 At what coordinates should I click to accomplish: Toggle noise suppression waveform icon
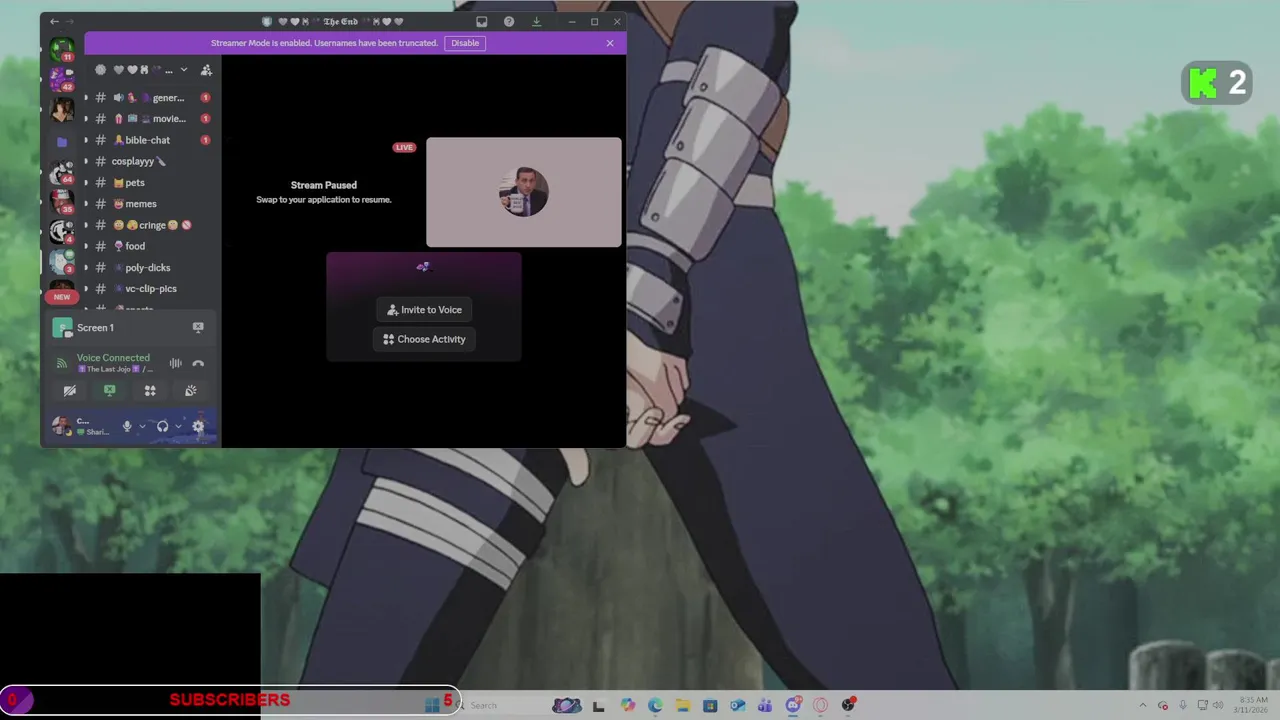click(x=175, y=363)
